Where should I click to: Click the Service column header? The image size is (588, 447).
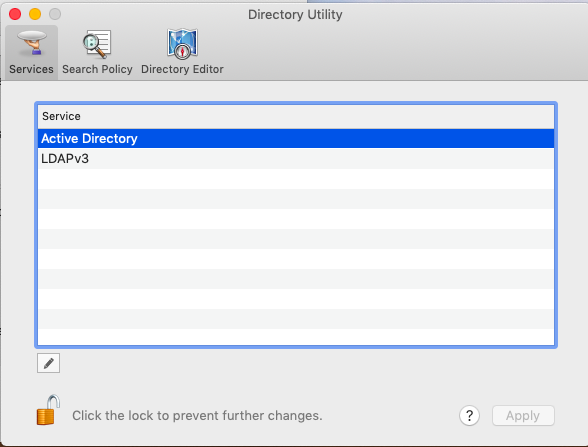click(x=296, y=116)
